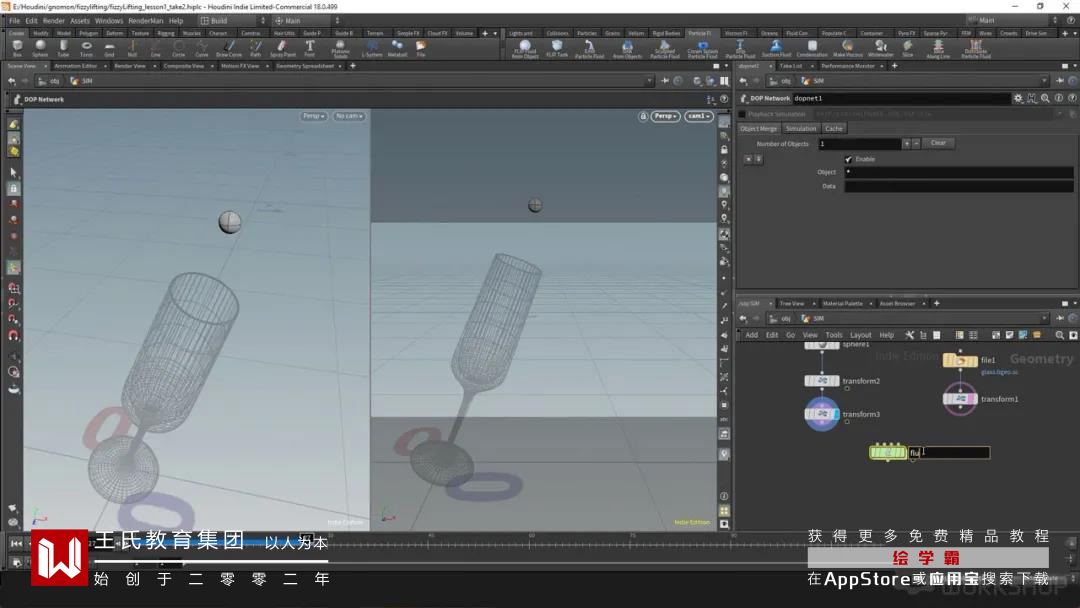Image resolution: width=1080 pixels, height=608 pixels.
Task: Select the file1 node
Action: tap(960, 361)
